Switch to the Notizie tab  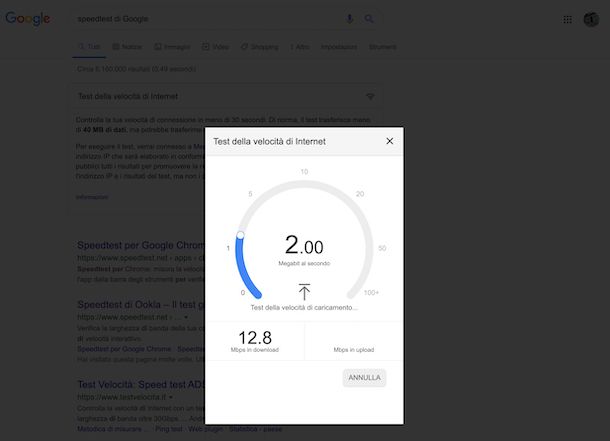[127, 47]
